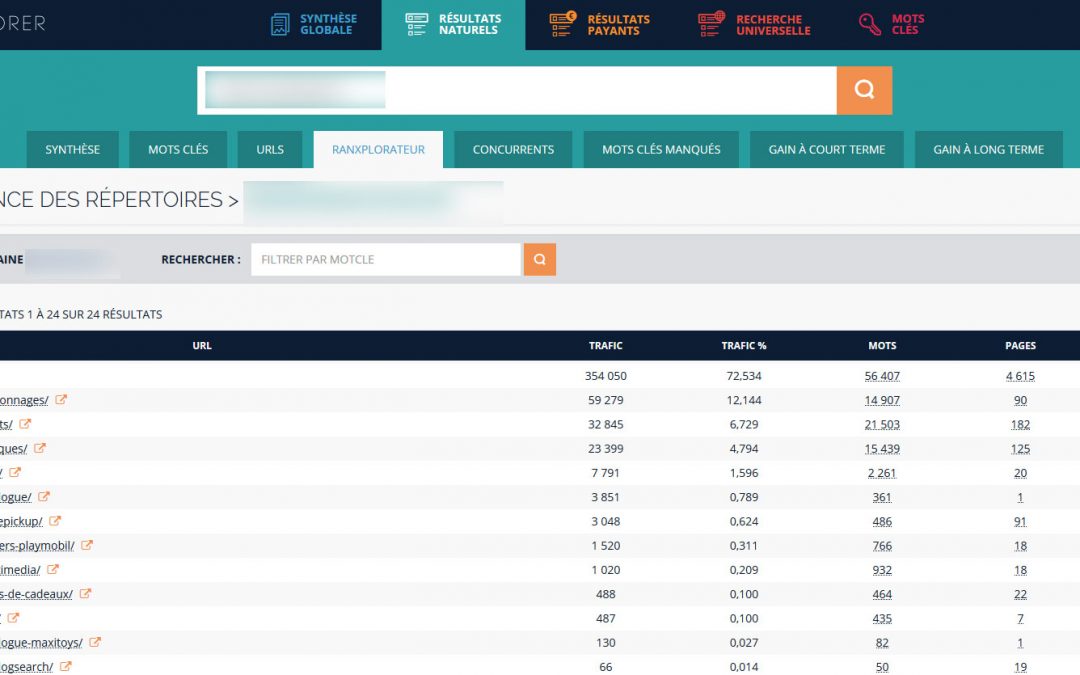Go to the Concurrents tab

[x=513, y=149]
